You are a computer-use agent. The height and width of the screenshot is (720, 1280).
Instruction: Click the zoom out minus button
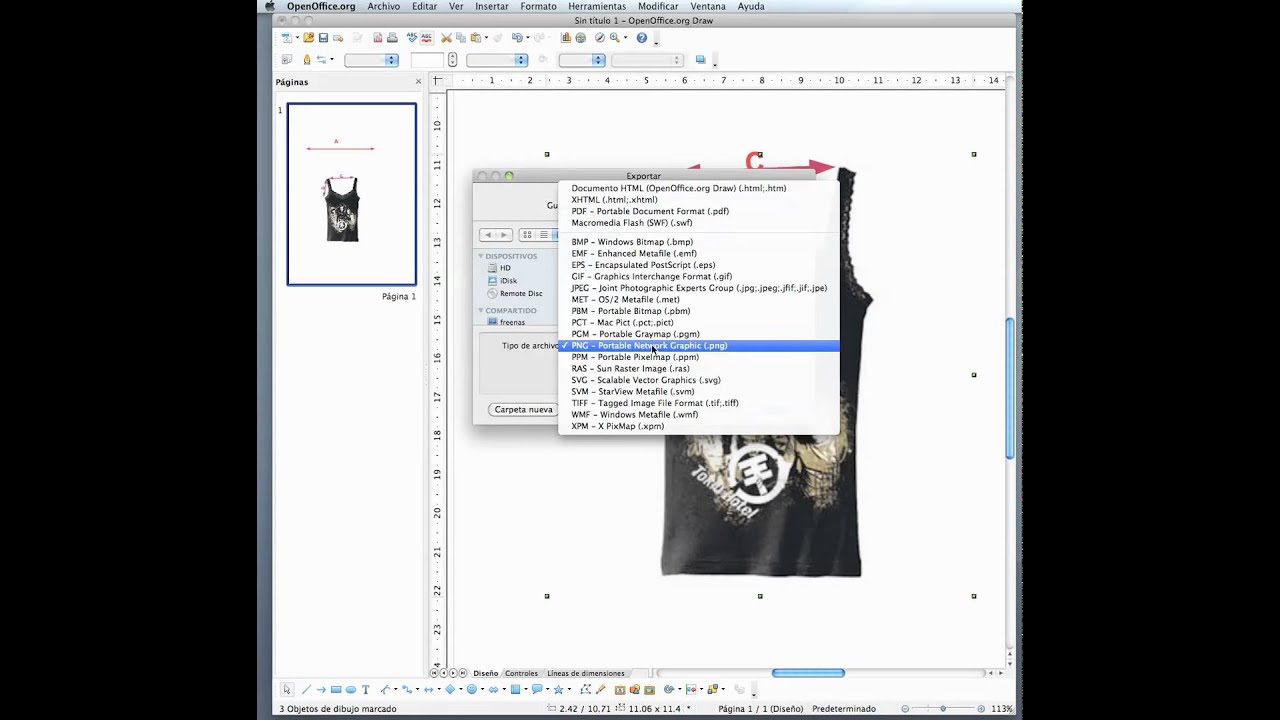click(905, 708)
